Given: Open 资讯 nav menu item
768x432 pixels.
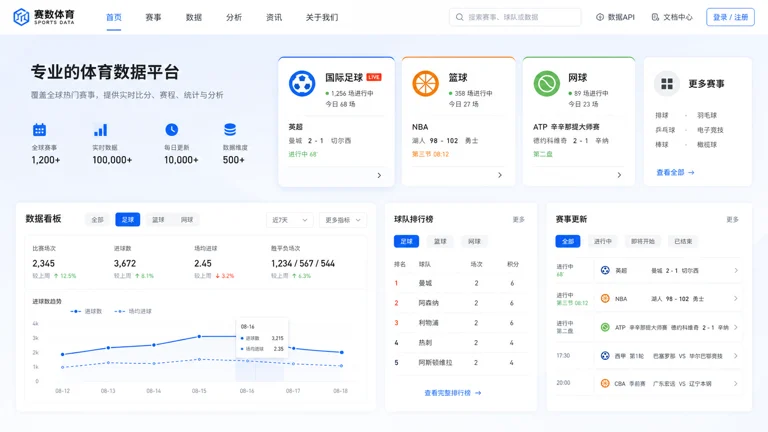Looking at the screenshot, I should coord(274,17).
